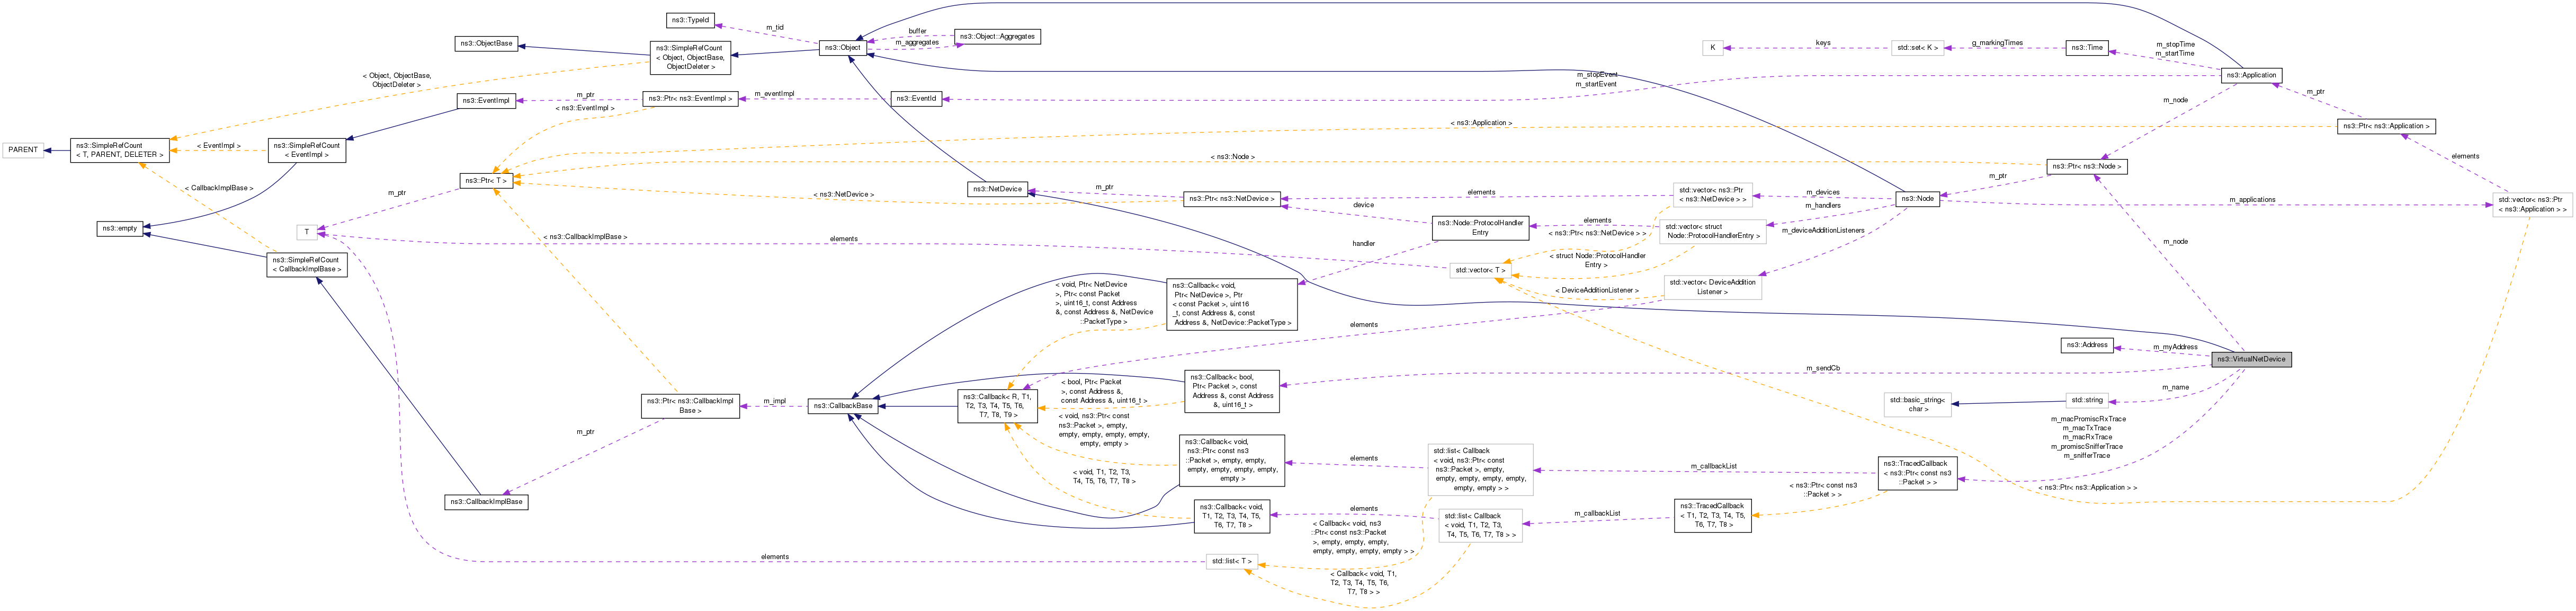Click the m_aggregates edge label
Screen dimensions: 2576x611
917,42
